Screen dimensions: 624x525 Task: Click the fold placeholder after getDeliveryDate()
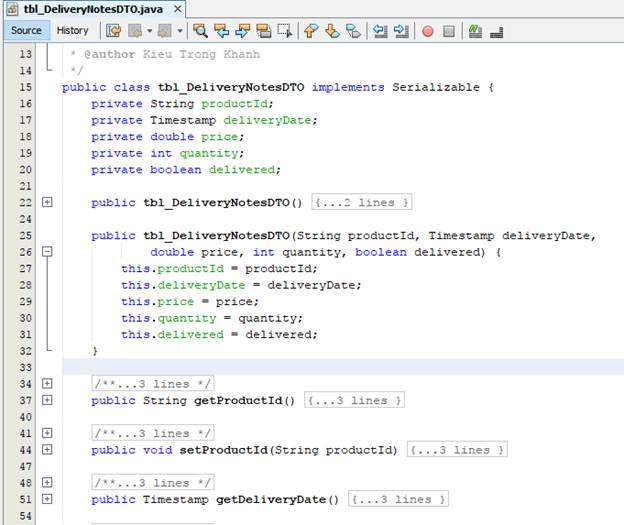point(398,499)
